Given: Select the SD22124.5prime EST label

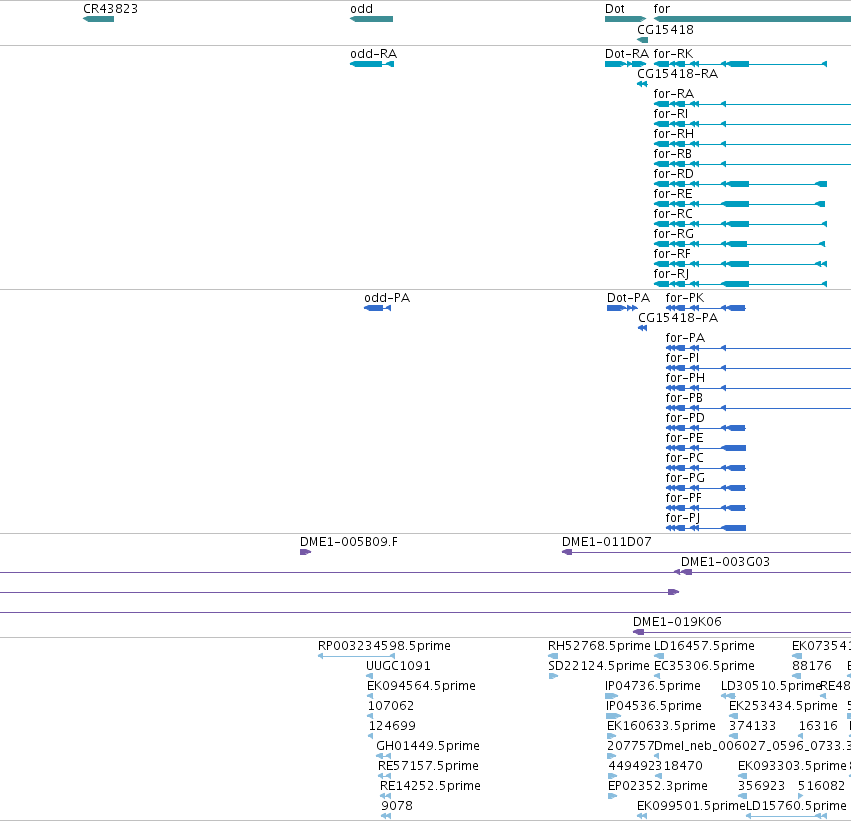Looking at the screenshot, I should click(599, 666).
